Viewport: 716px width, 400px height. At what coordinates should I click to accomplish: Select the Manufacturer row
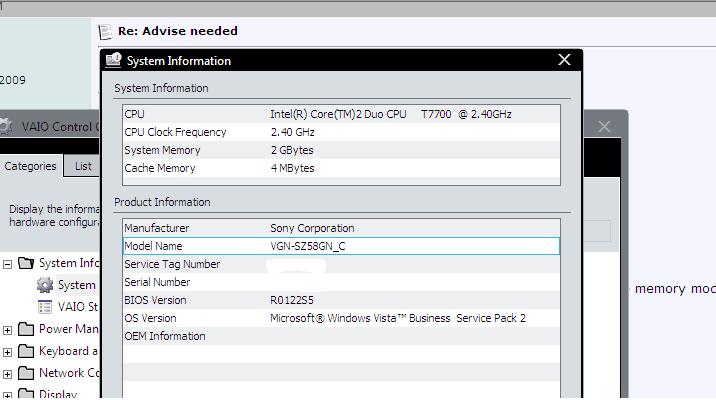pyautogui.click(x=341, y=228)
